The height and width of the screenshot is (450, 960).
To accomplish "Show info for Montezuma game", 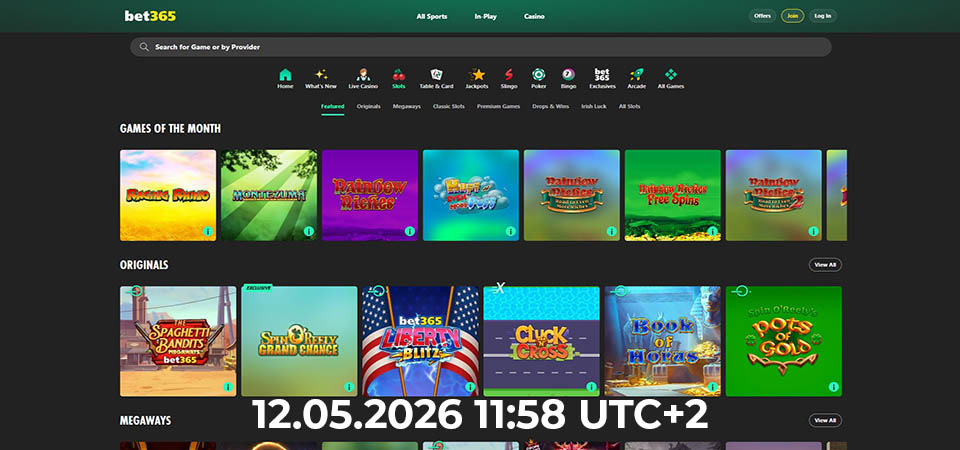I will 309,231.
